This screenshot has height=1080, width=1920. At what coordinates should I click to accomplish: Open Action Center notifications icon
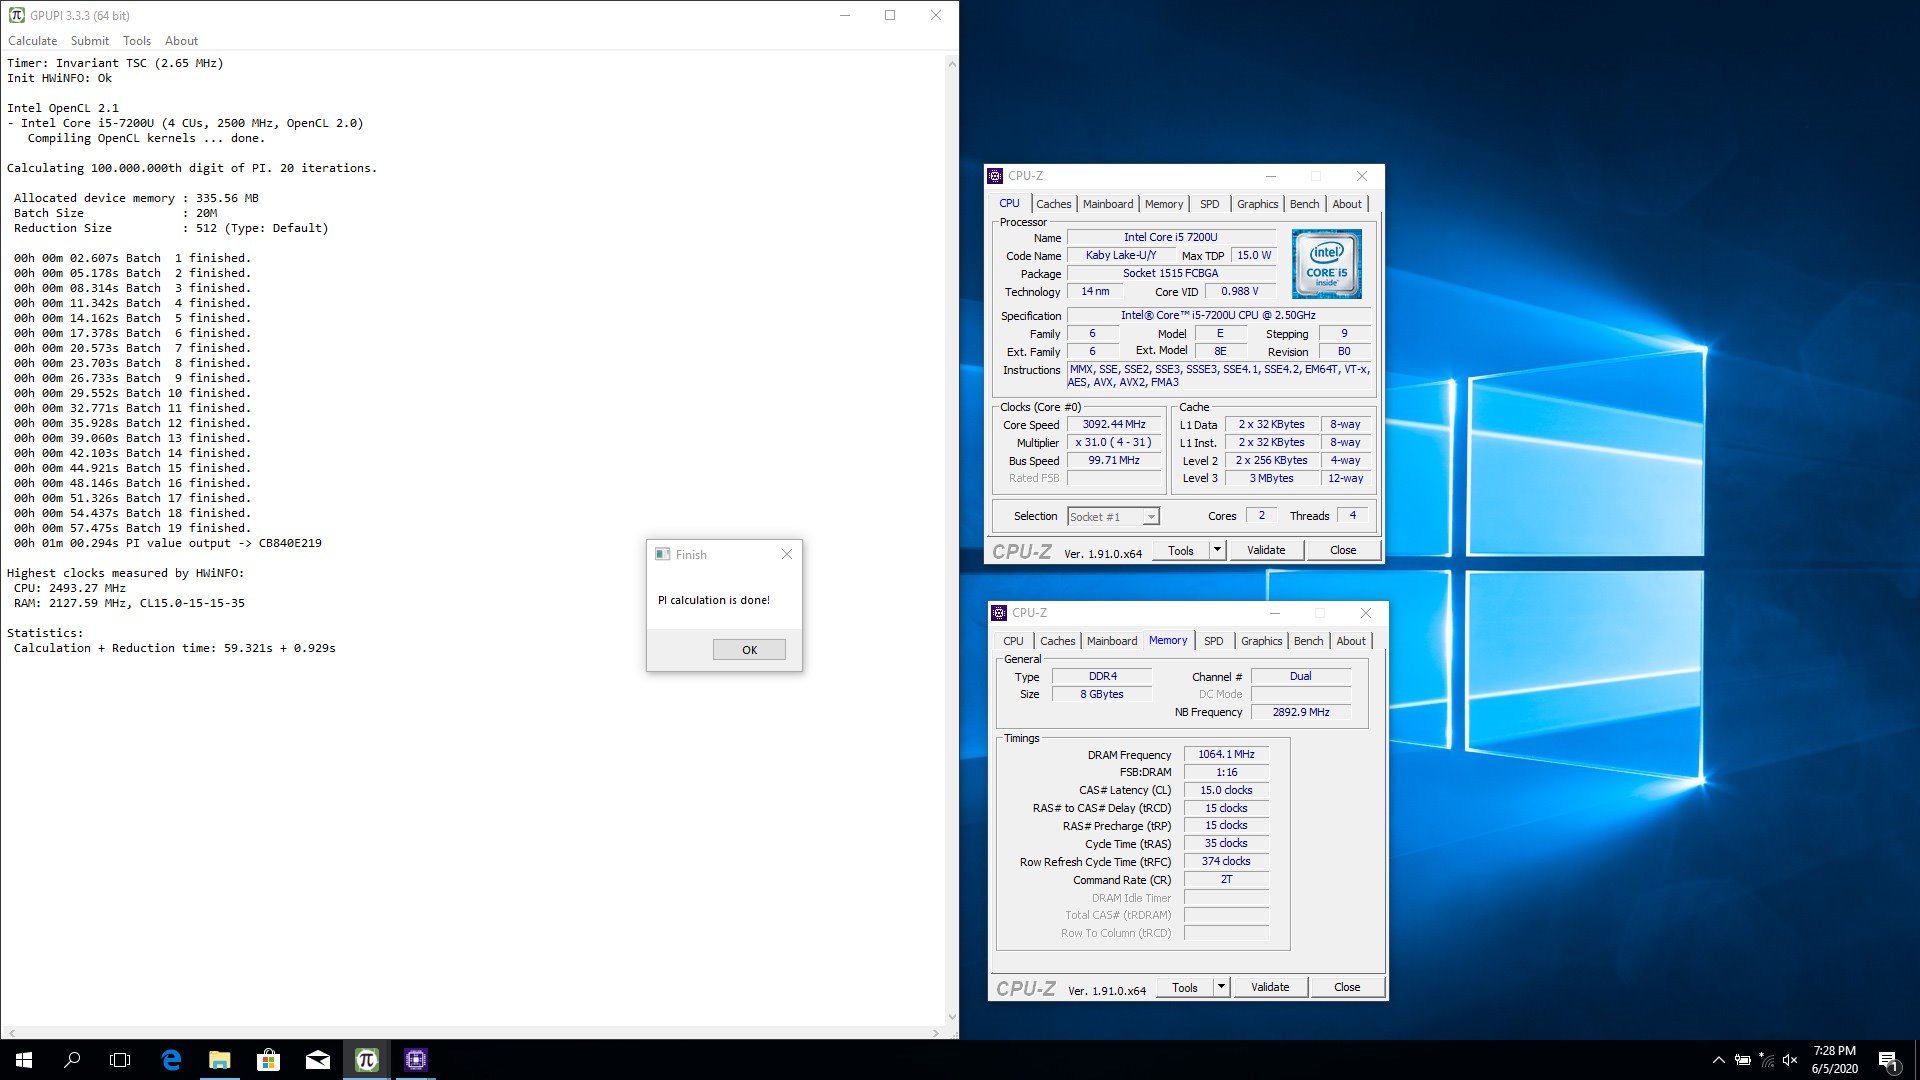[1888, 1060]
